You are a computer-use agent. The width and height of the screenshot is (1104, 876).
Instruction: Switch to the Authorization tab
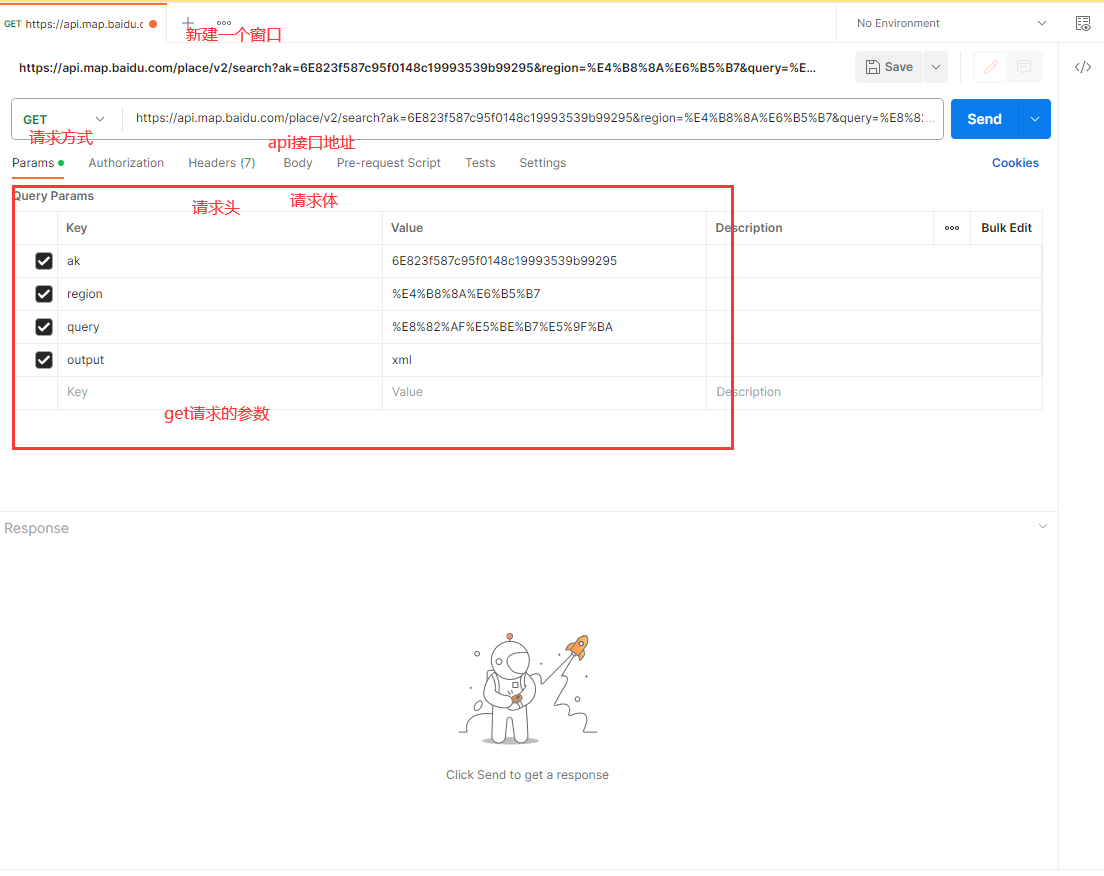pyautogui.click(x=126, y=163)
